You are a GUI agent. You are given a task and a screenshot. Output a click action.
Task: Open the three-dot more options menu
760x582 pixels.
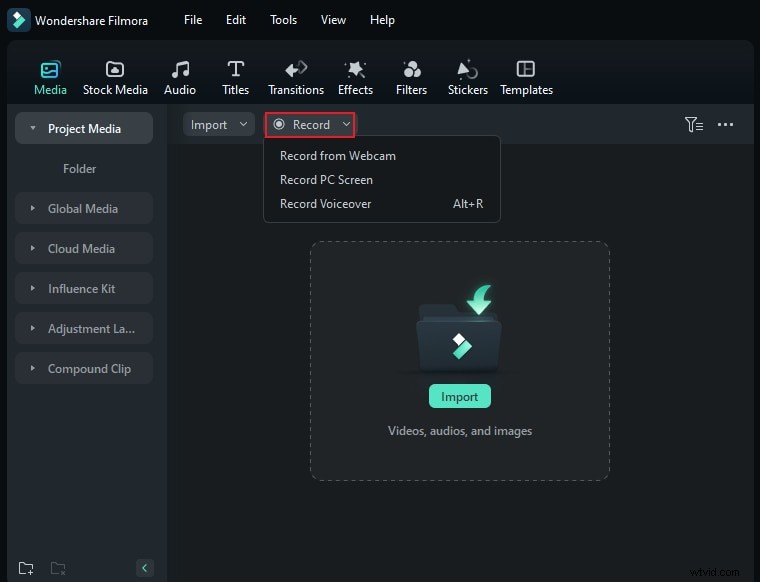[x=726, y=125]
